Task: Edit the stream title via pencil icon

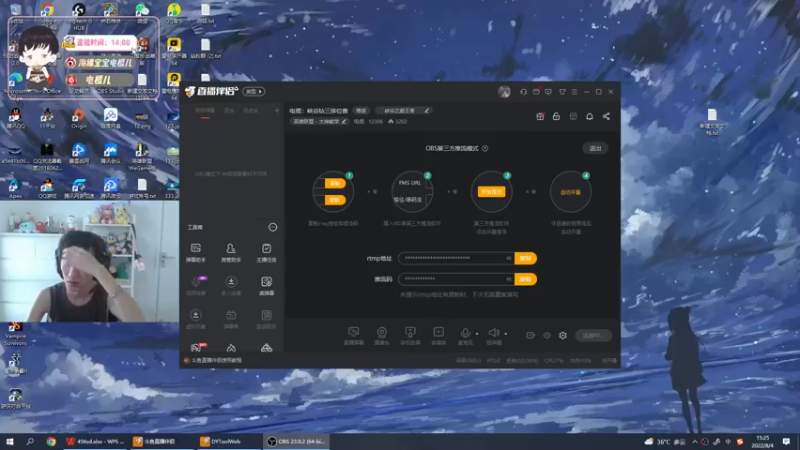Action: pyautogui.click(x=427, y=110)
